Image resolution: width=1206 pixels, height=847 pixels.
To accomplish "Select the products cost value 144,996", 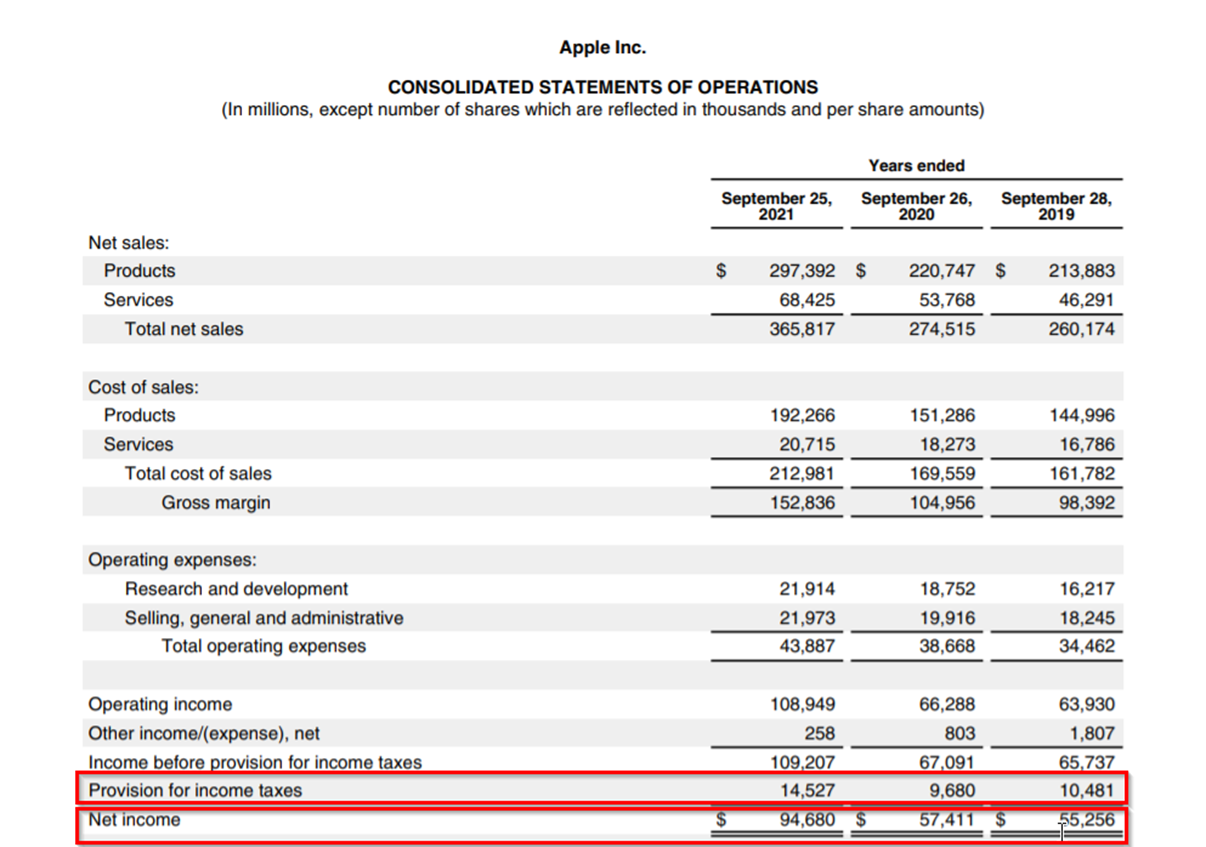I will (x=1081, y=416).
